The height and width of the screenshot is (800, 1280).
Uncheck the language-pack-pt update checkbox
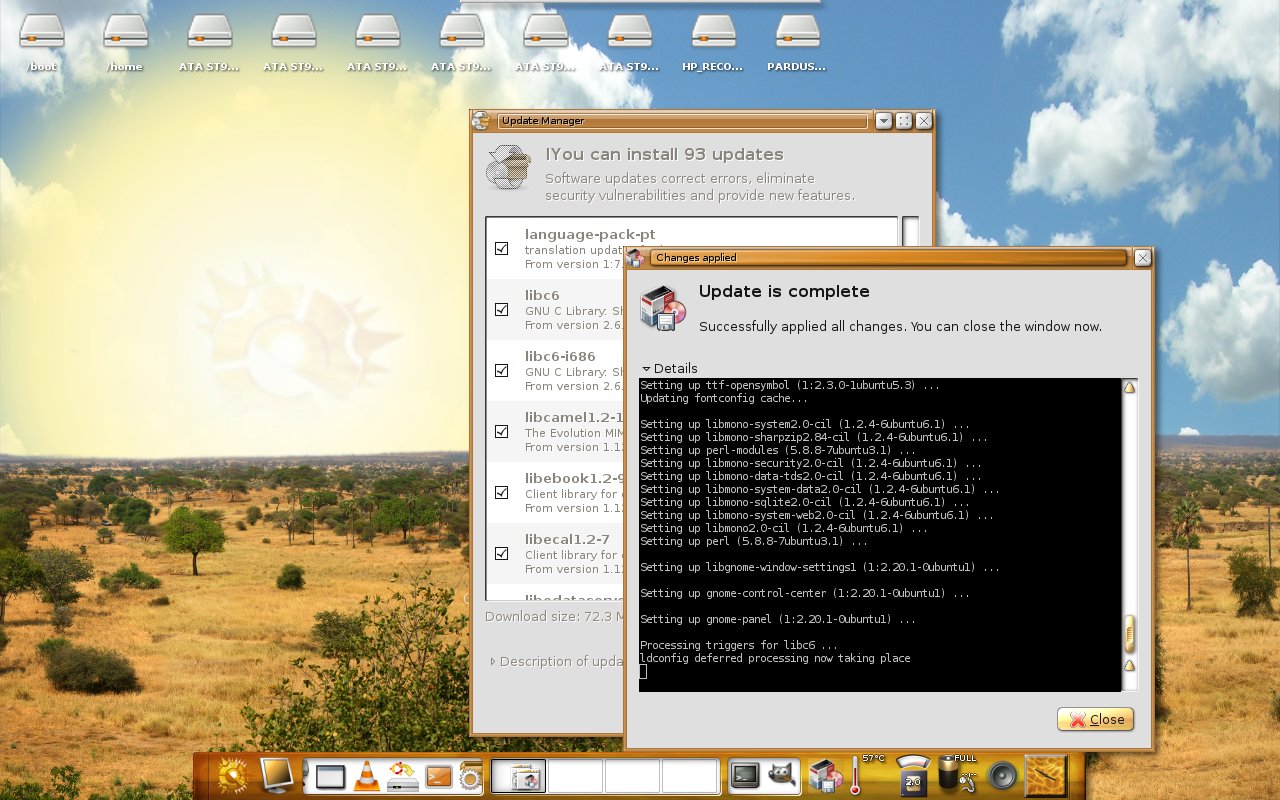[502, 248]
